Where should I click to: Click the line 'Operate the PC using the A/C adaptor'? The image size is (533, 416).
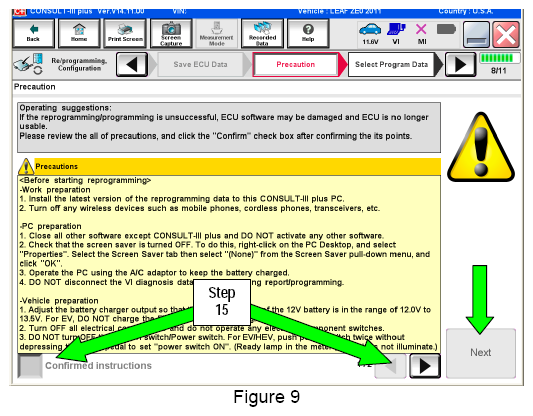[154, 273]
